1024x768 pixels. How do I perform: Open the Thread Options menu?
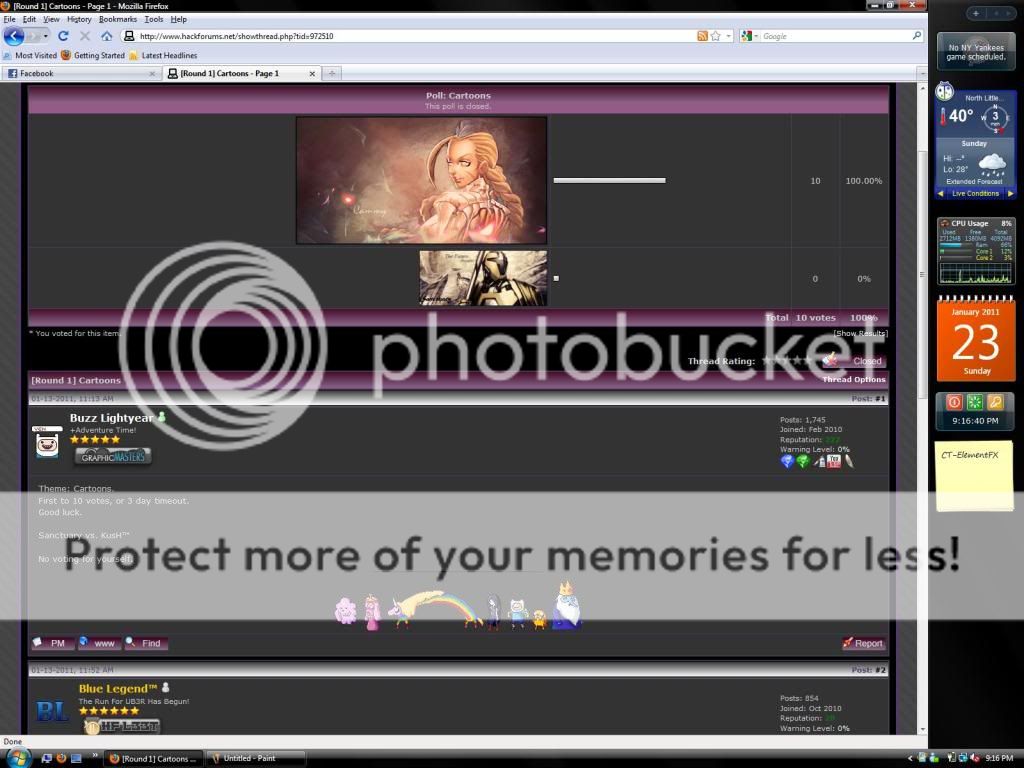click(x=854, y=379)
